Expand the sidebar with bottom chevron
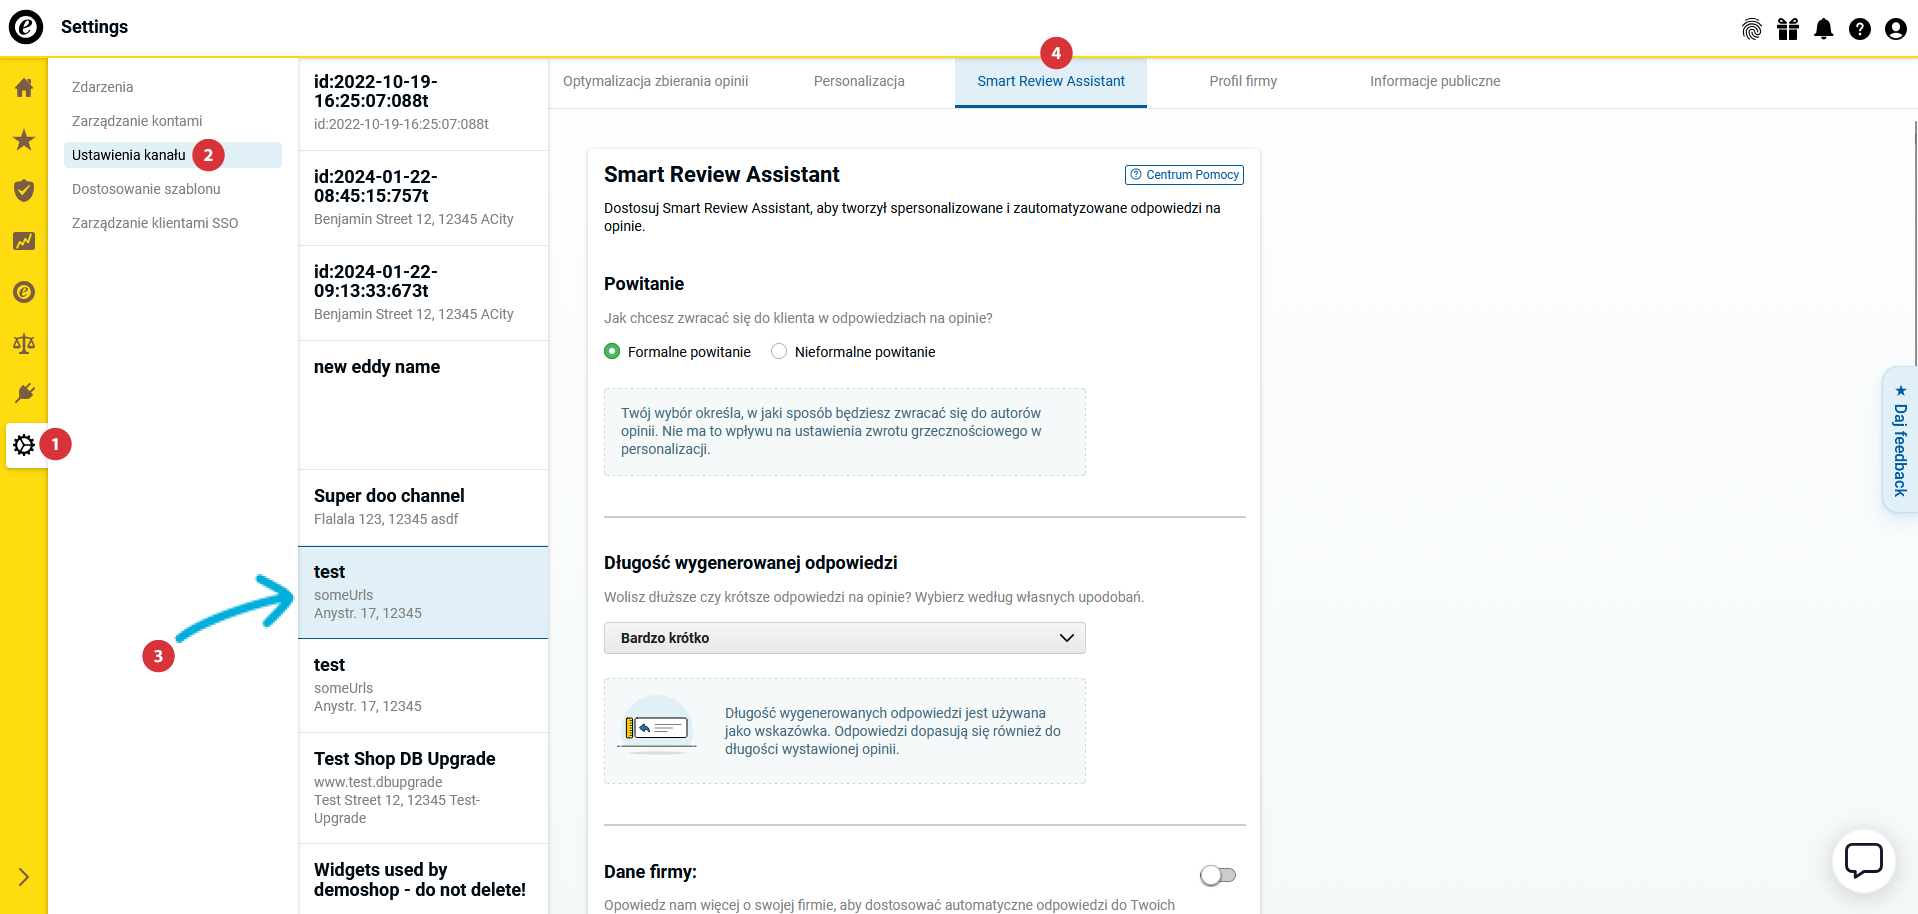Viewport: 1918px width, 914px height. [x=24, y=877]
